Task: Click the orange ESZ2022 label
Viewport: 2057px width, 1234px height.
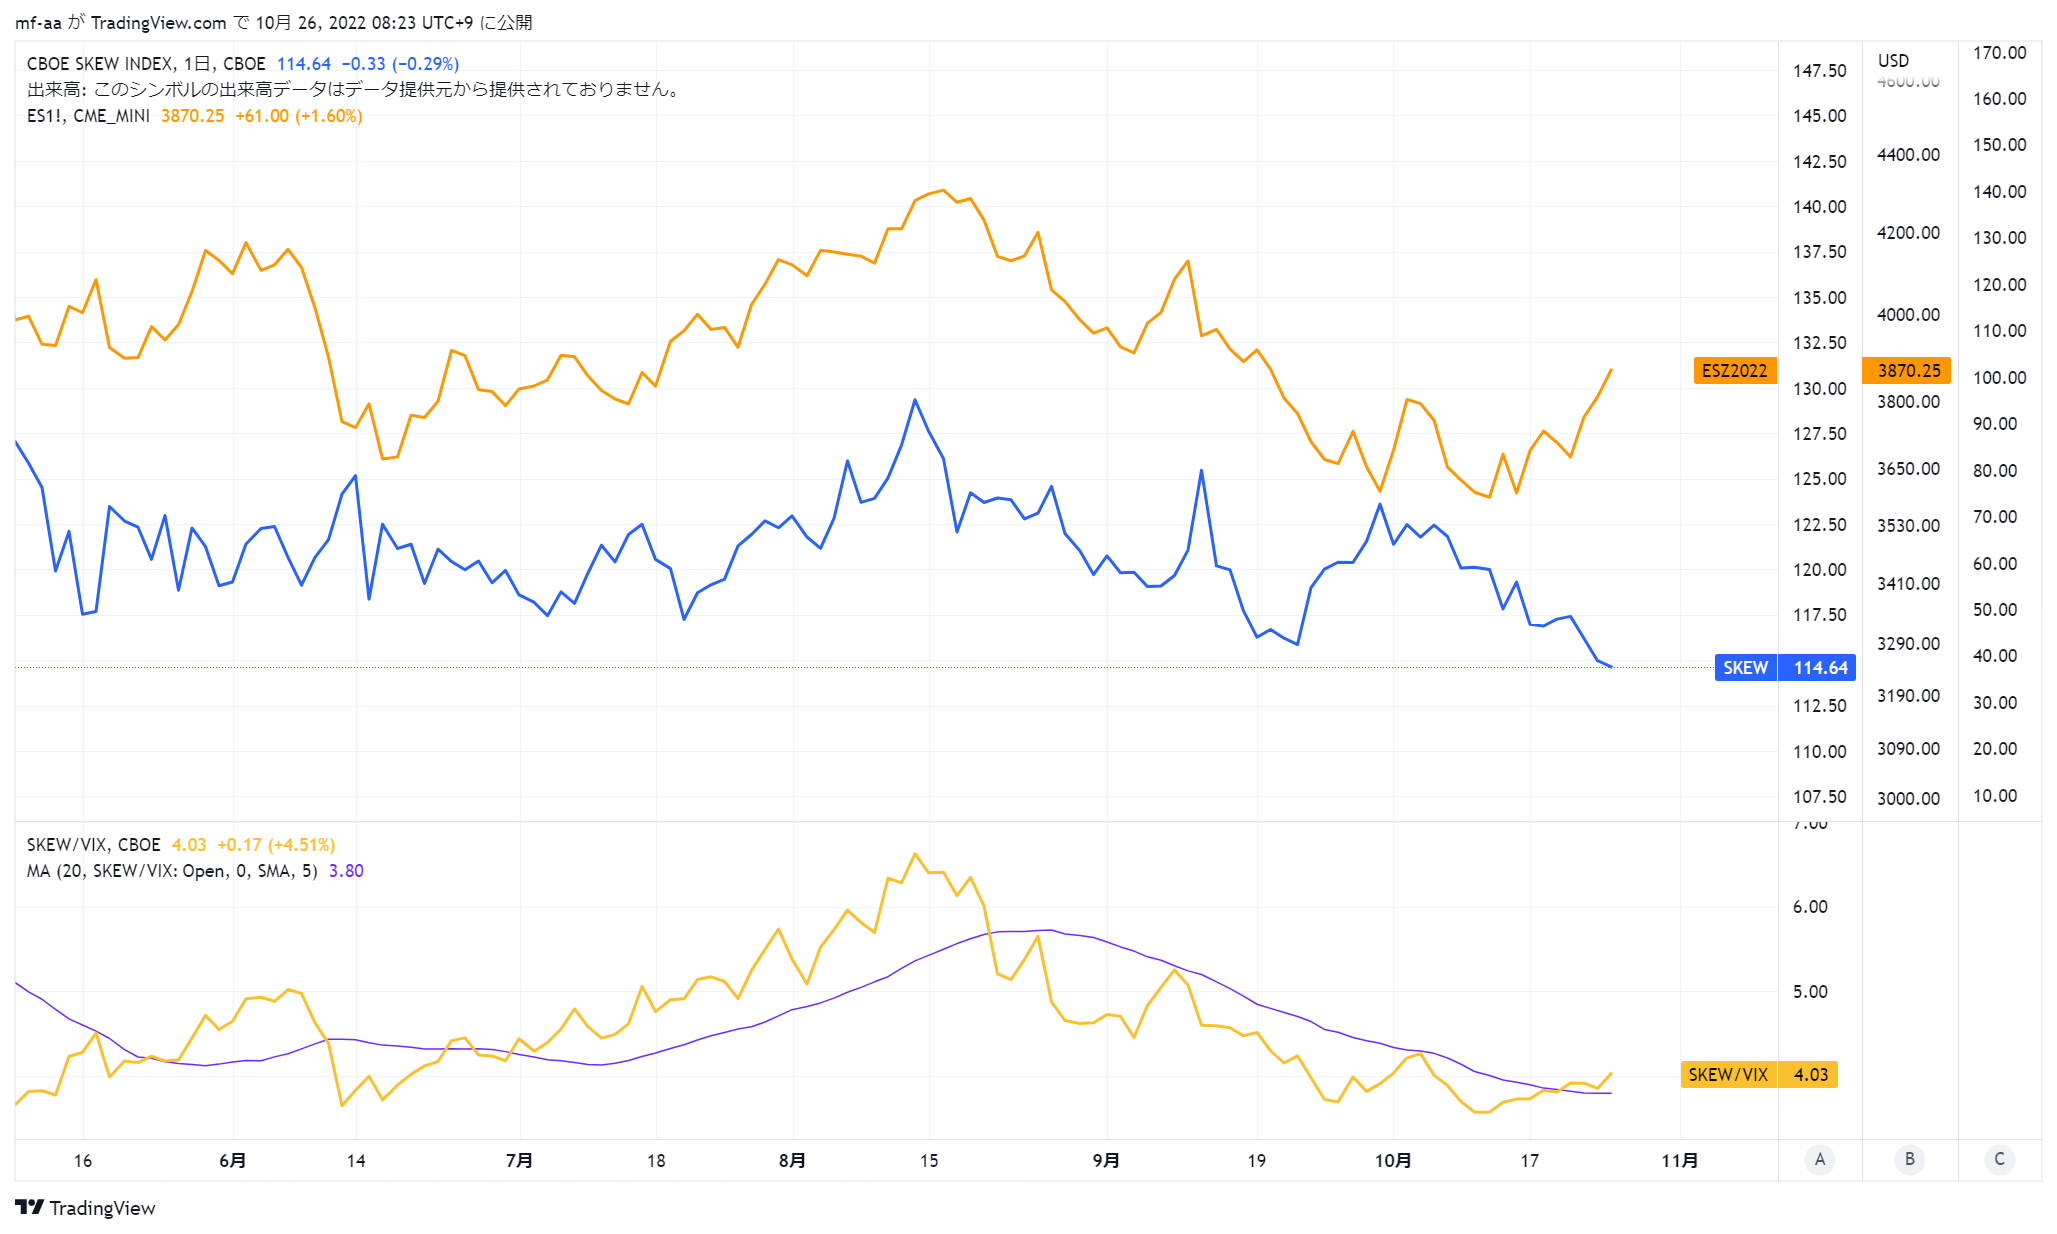Action: 1735,371
